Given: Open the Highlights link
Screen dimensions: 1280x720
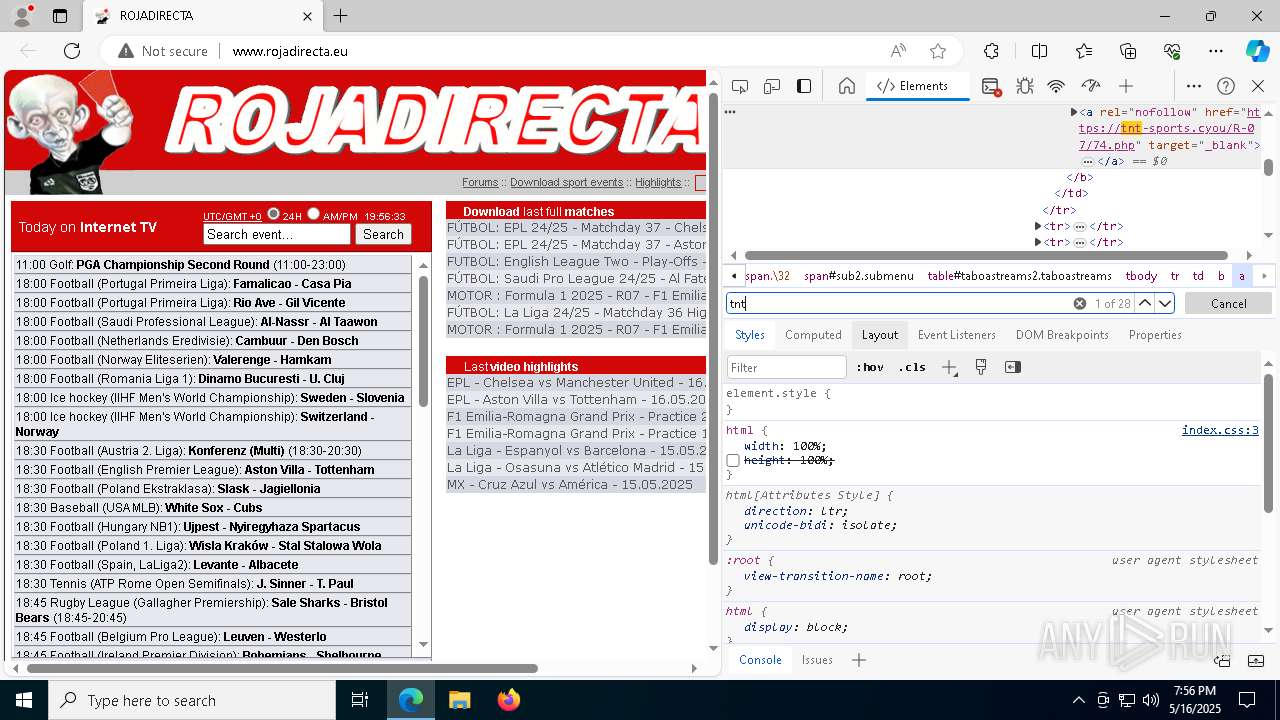Looking at the screenshot, I should point(658,182).
